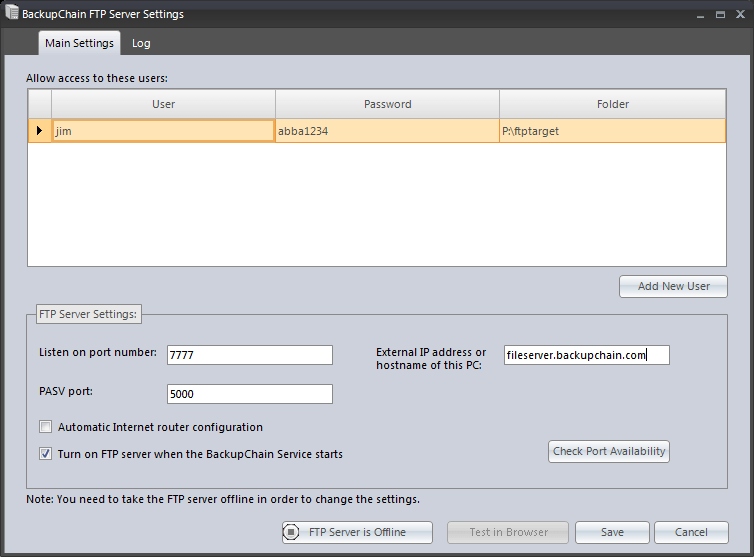Open the Log tab
The width and height of the screenshot is (754, 557).
coord(141,43)
